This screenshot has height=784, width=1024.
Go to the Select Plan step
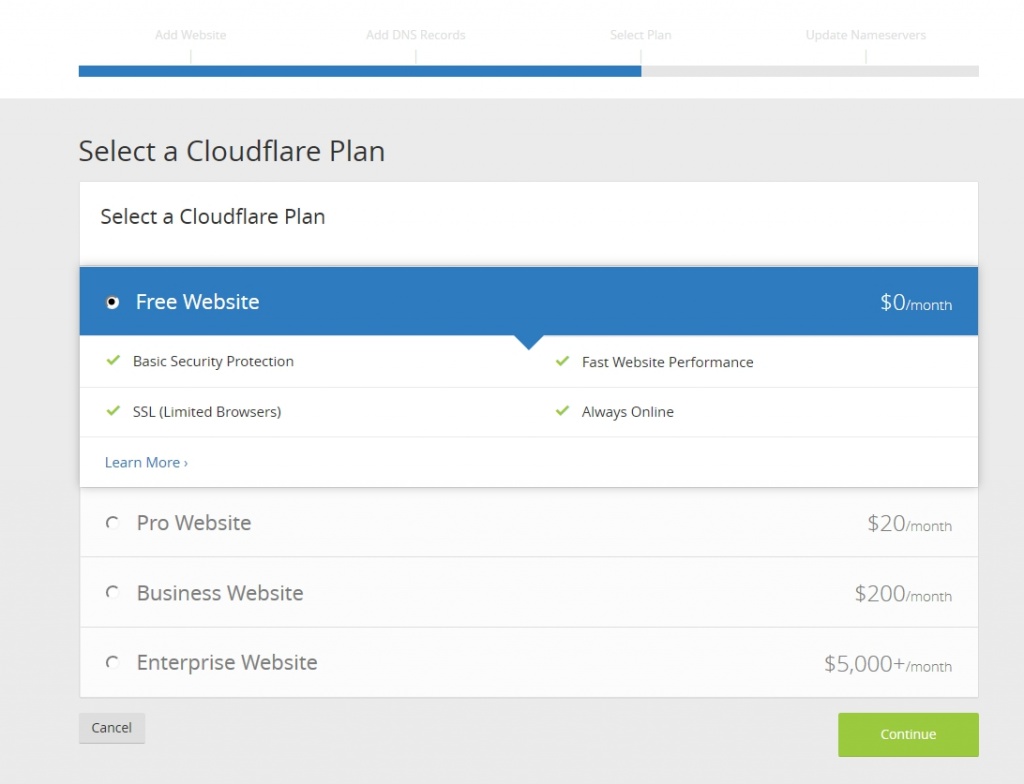641,35
